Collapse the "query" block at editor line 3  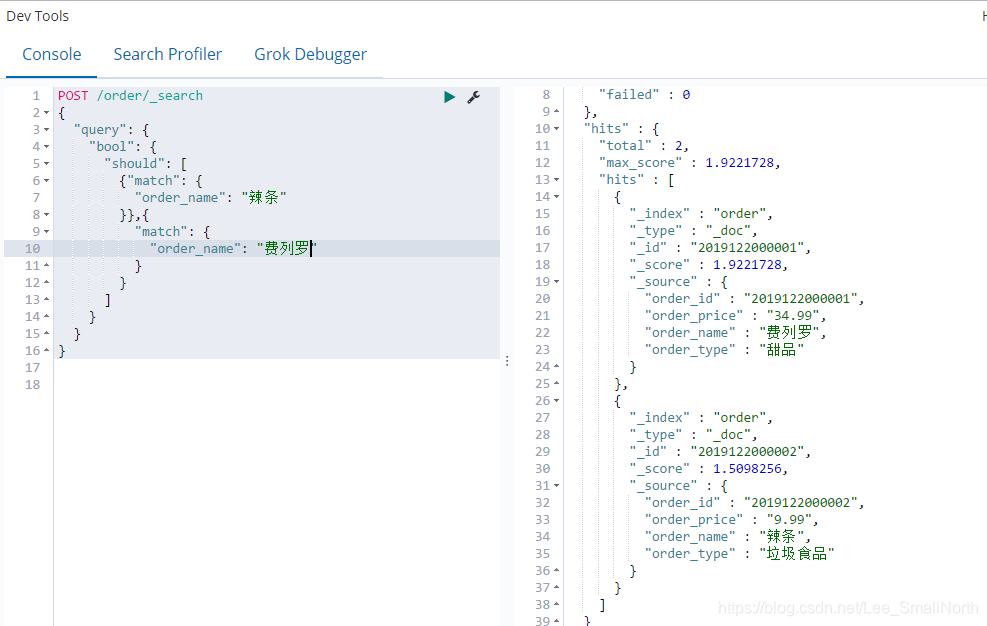[47, 130]
